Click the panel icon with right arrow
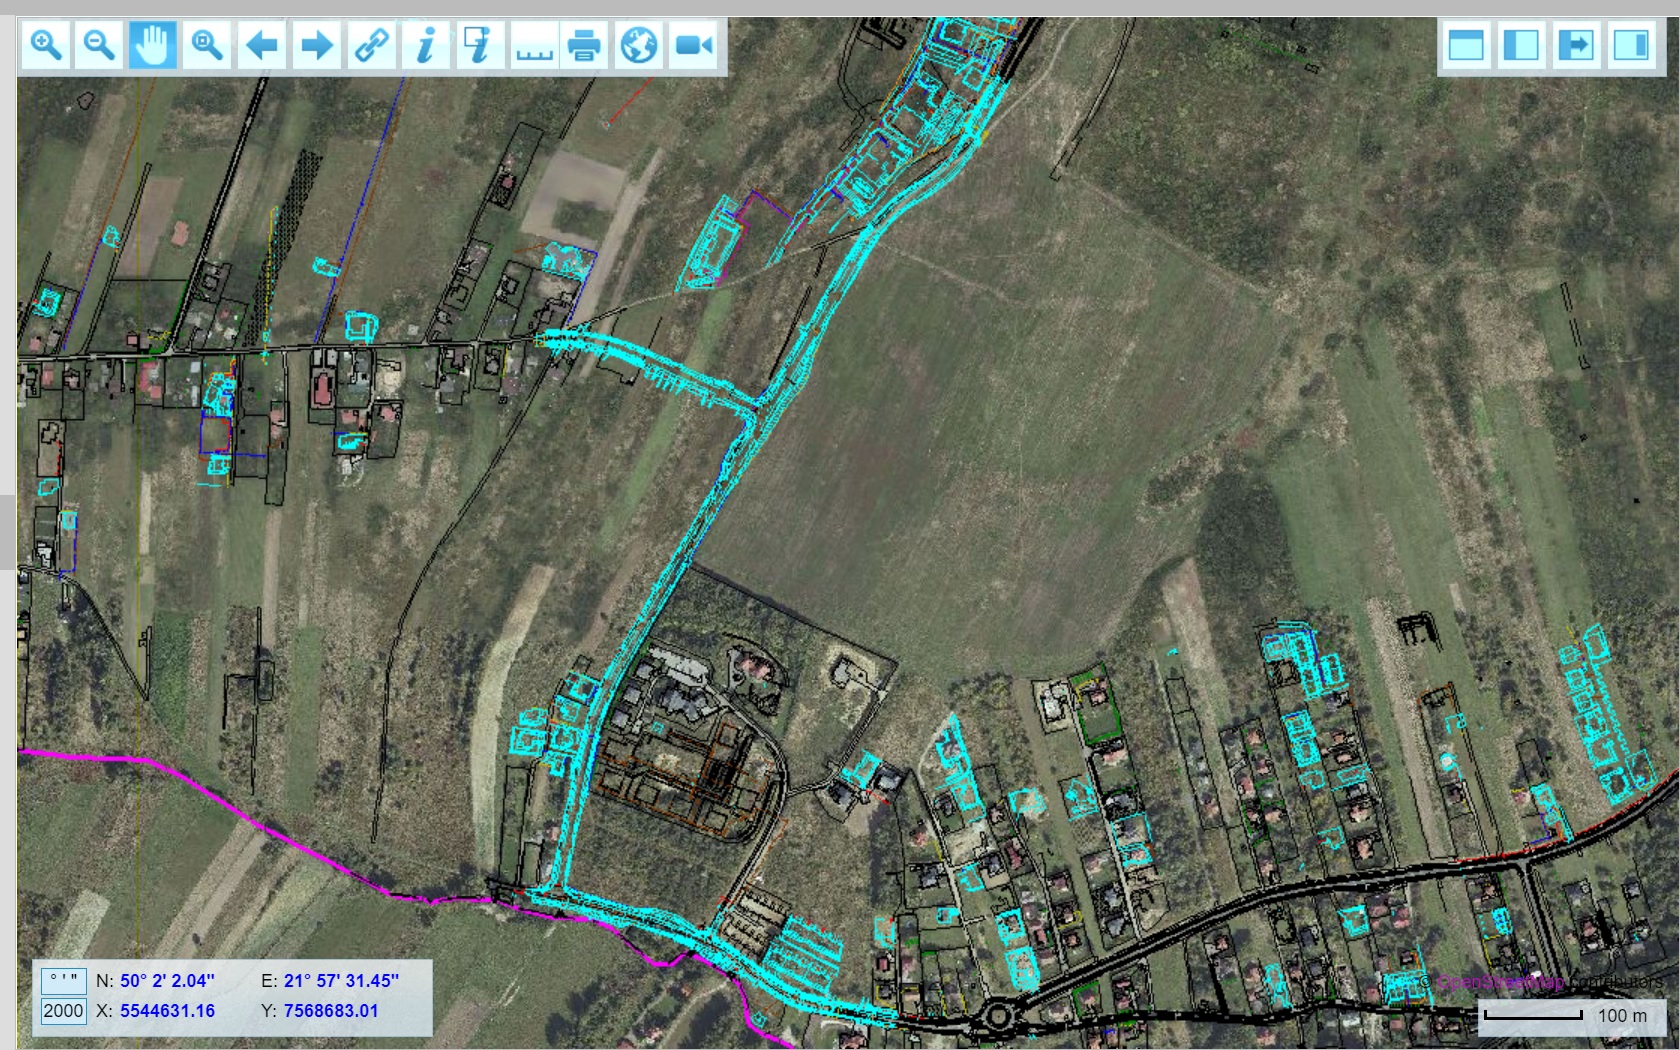This screenshot has width=1680, height=1050. coord(1576,45)
